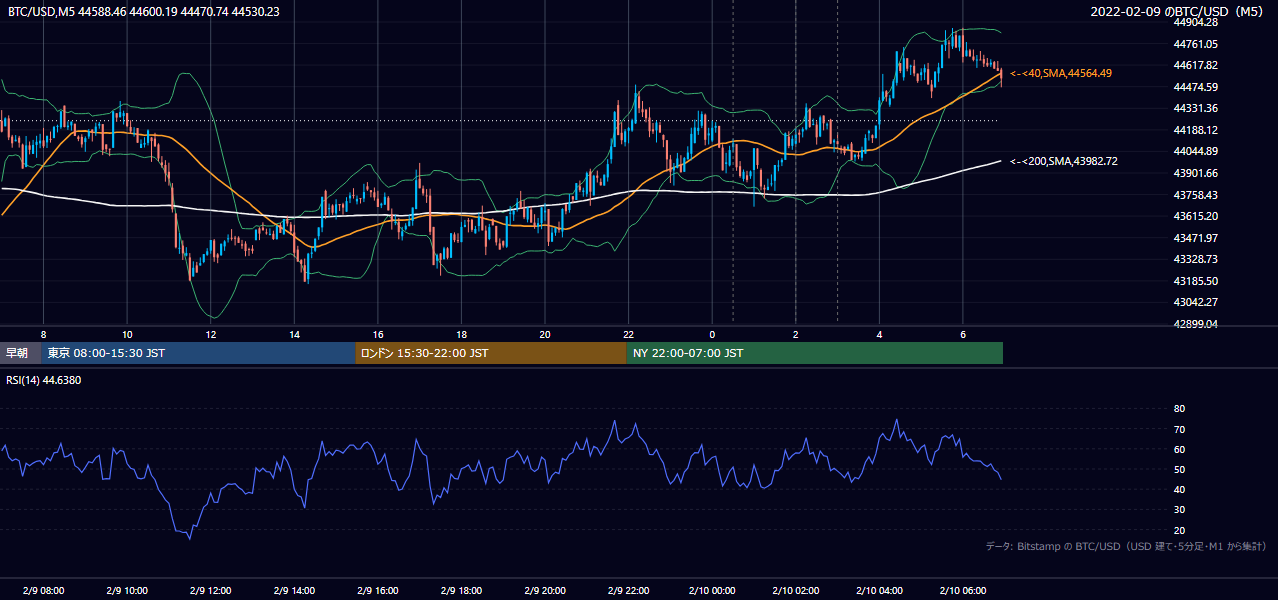Click the 東京 08:00-15:30 JST session bar
Viewport: 1278px width, 600px height.
coord(198,353)
